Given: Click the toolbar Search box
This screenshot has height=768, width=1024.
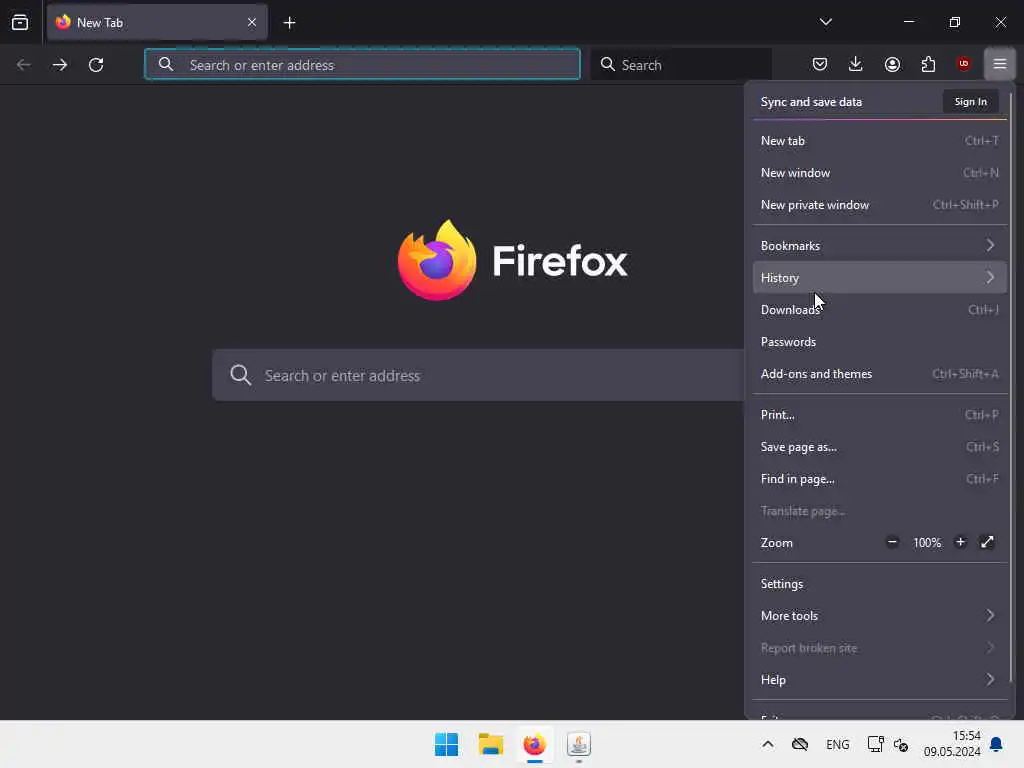Looking at the screenshot, I should (681, 65).
